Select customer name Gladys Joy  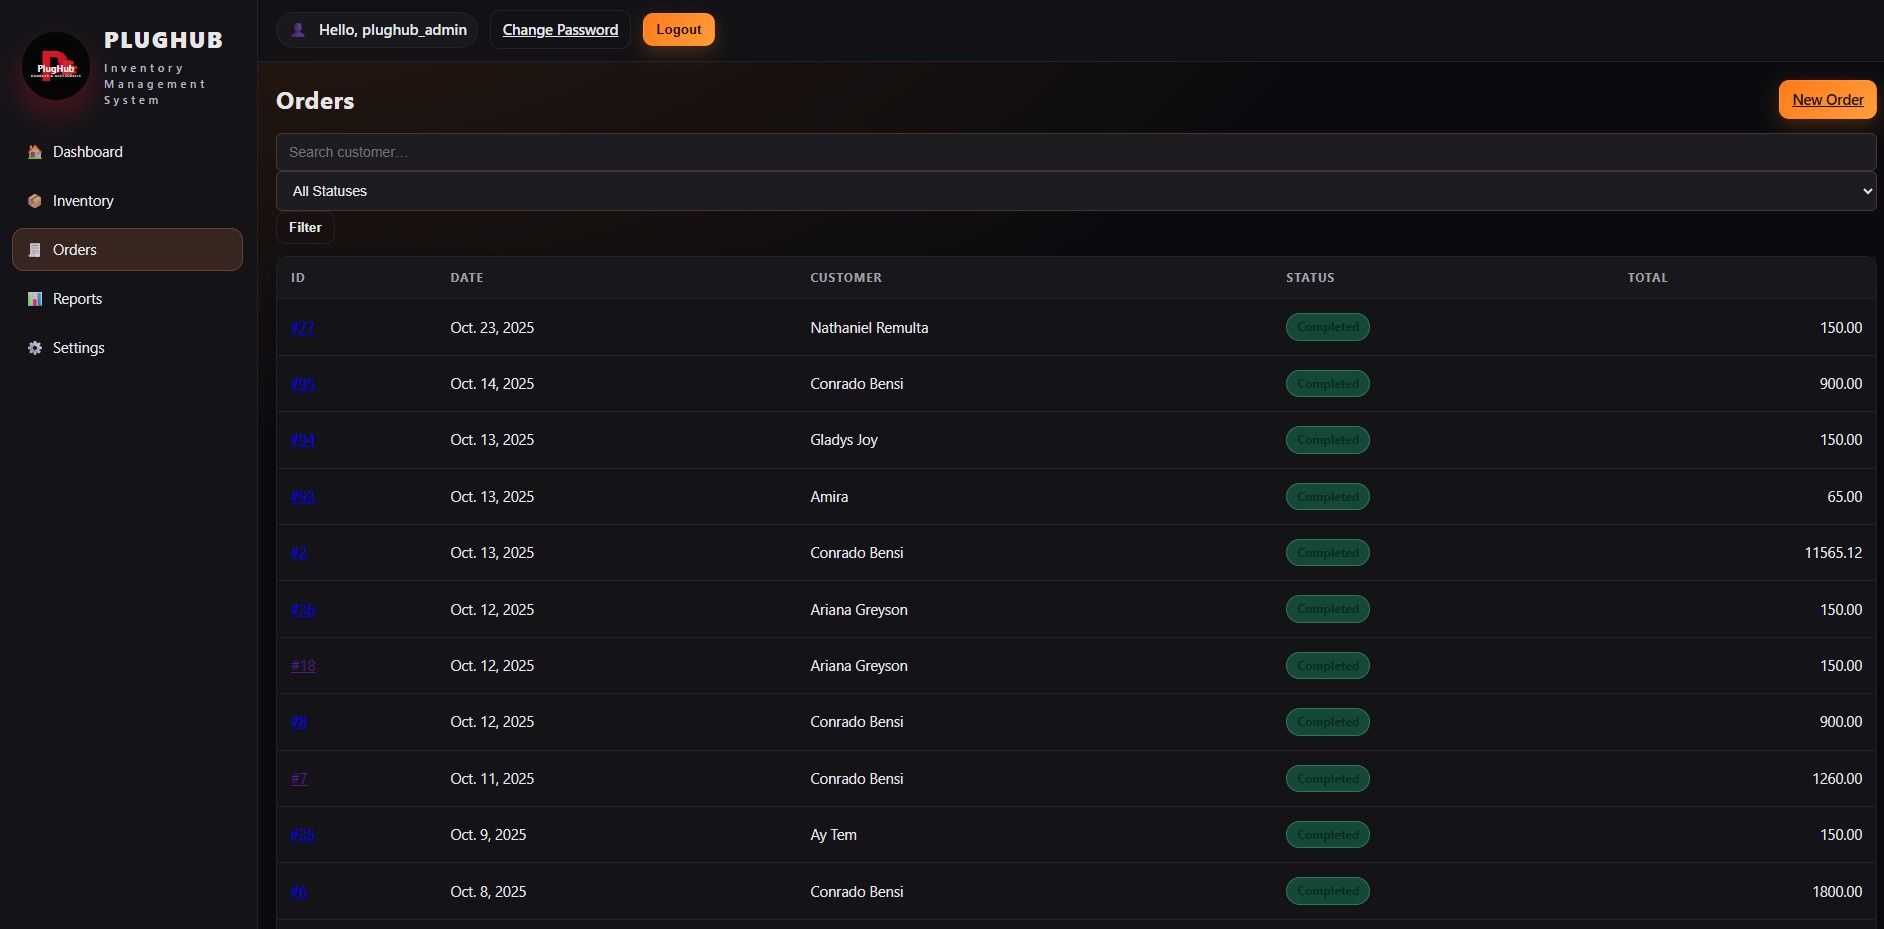844,440
